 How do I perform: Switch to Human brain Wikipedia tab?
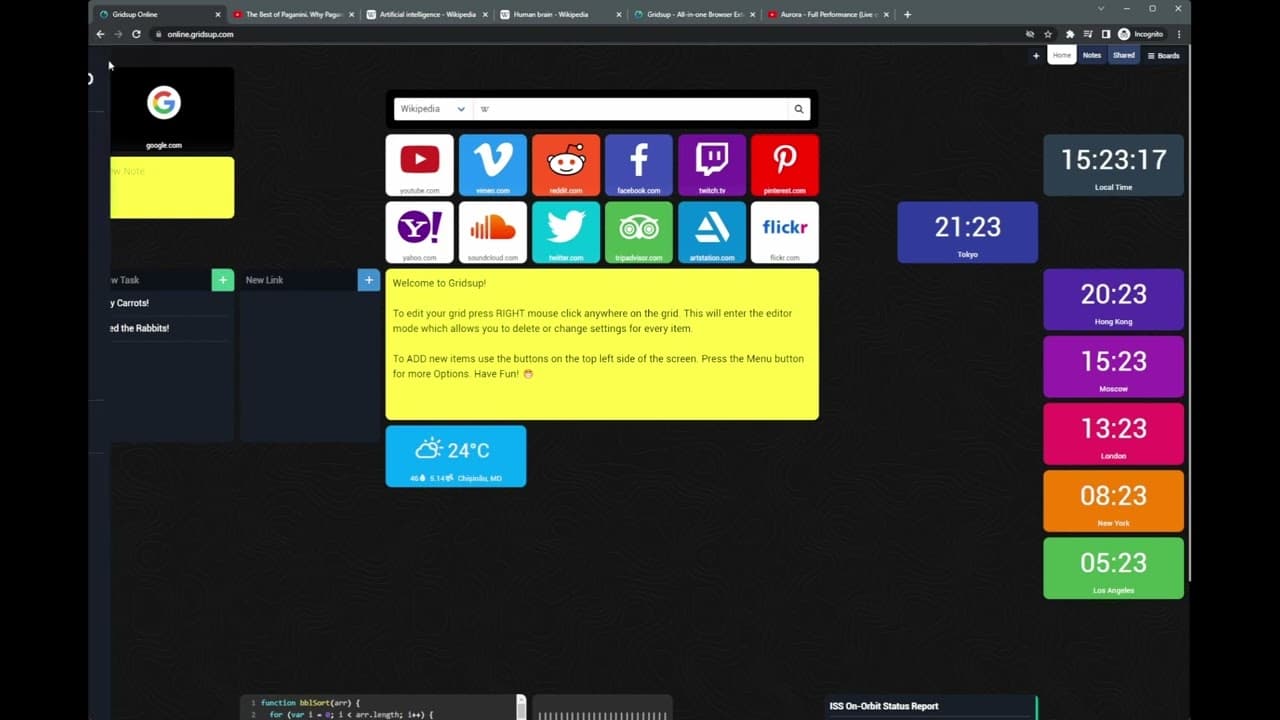tap(560, 15)
